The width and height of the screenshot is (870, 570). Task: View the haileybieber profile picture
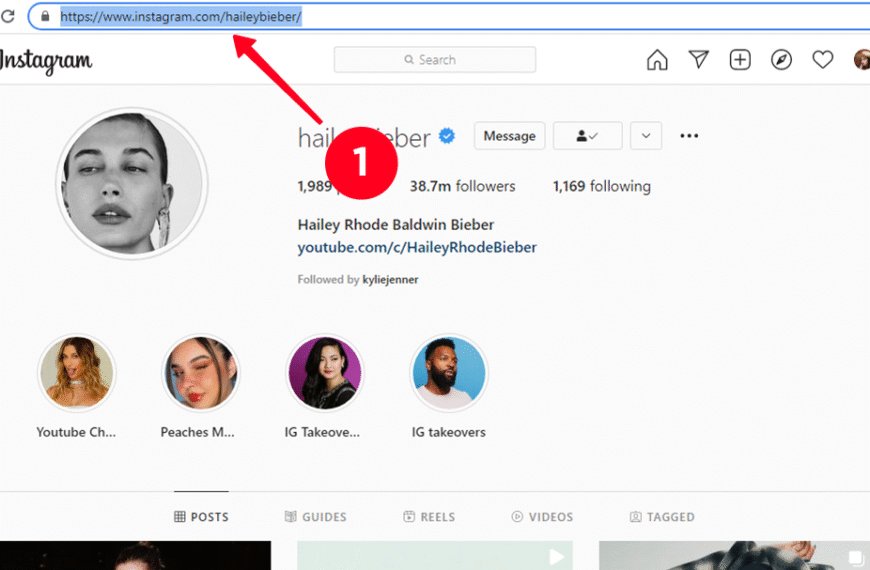coord(132,183)
